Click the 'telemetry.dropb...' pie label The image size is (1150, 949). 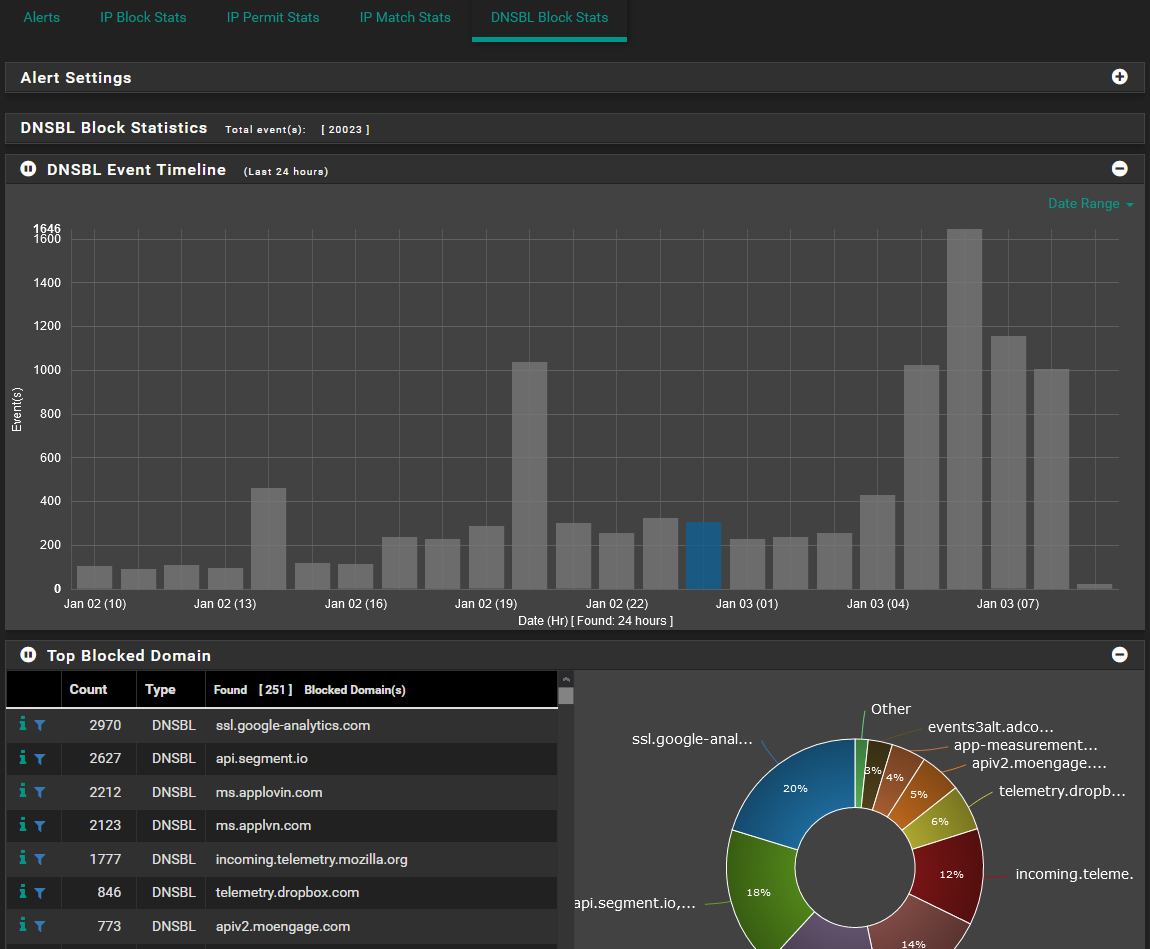(x=1061, y=791)
